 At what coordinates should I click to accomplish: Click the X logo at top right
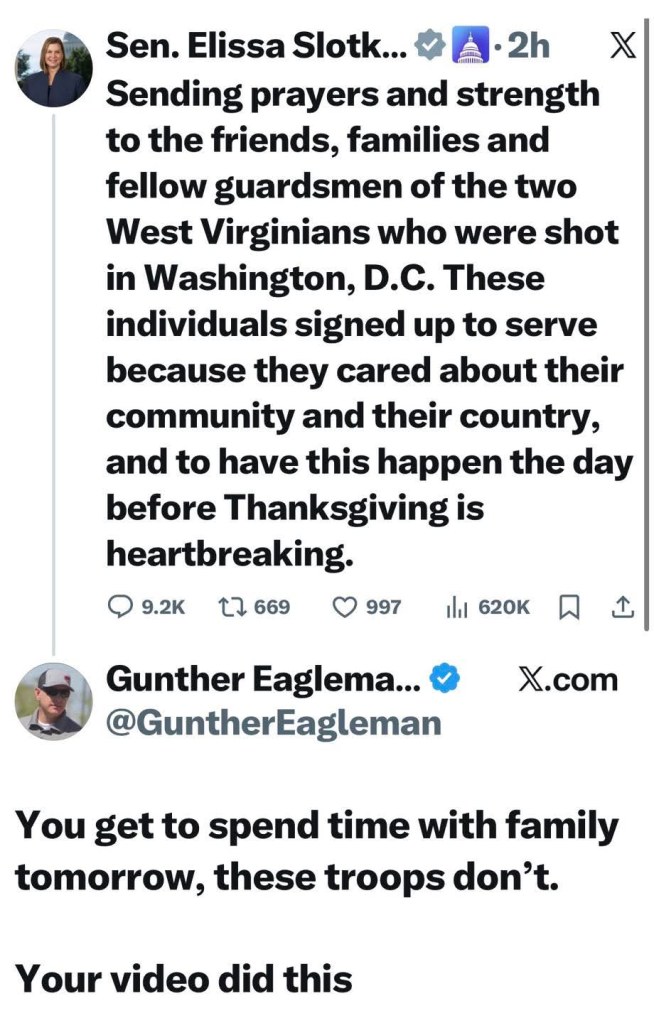(622, 48)
